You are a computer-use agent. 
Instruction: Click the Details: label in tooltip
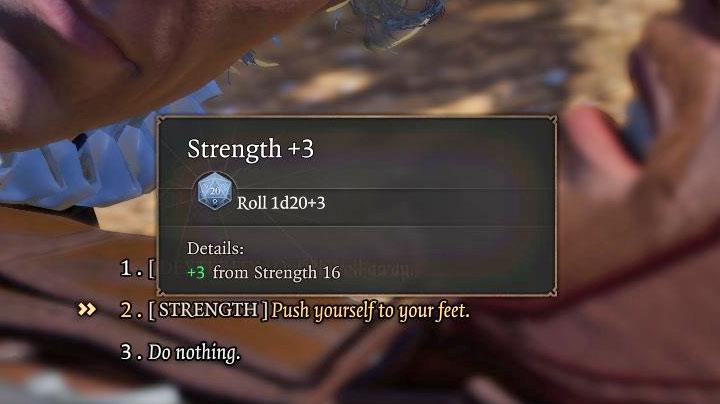click(x=215, y=248)
